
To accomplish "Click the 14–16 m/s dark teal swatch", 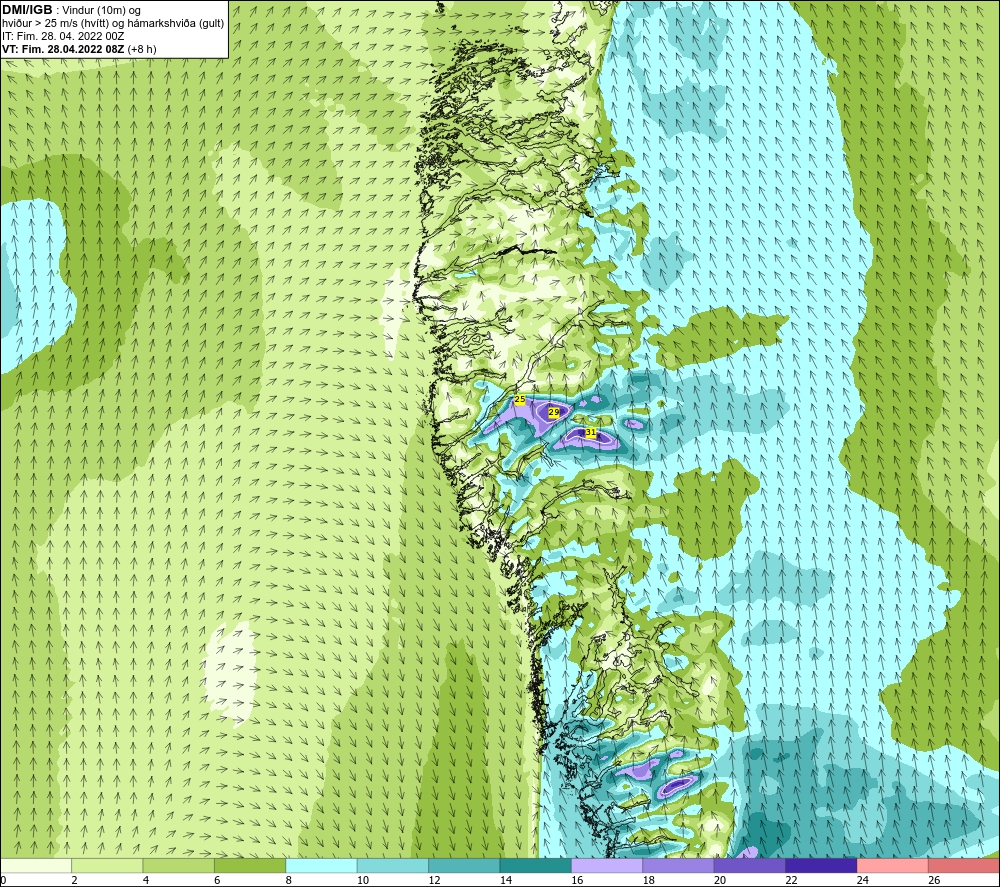I will click(536, 865).
